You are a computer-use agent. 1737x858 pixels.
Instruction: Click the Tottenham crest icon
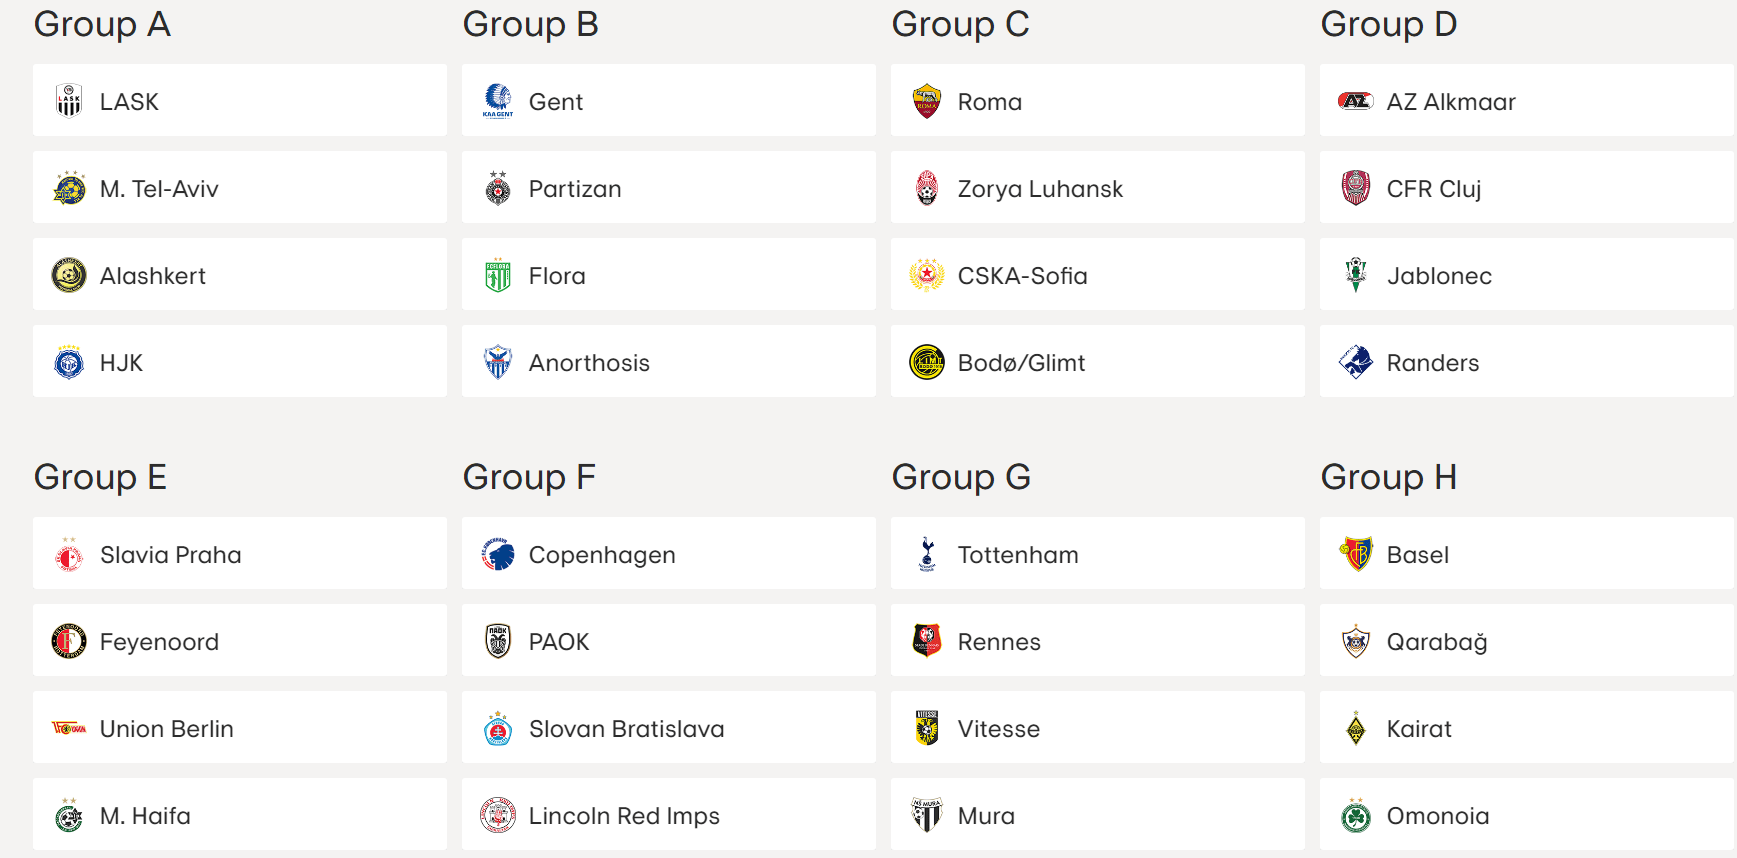point(924,554)
